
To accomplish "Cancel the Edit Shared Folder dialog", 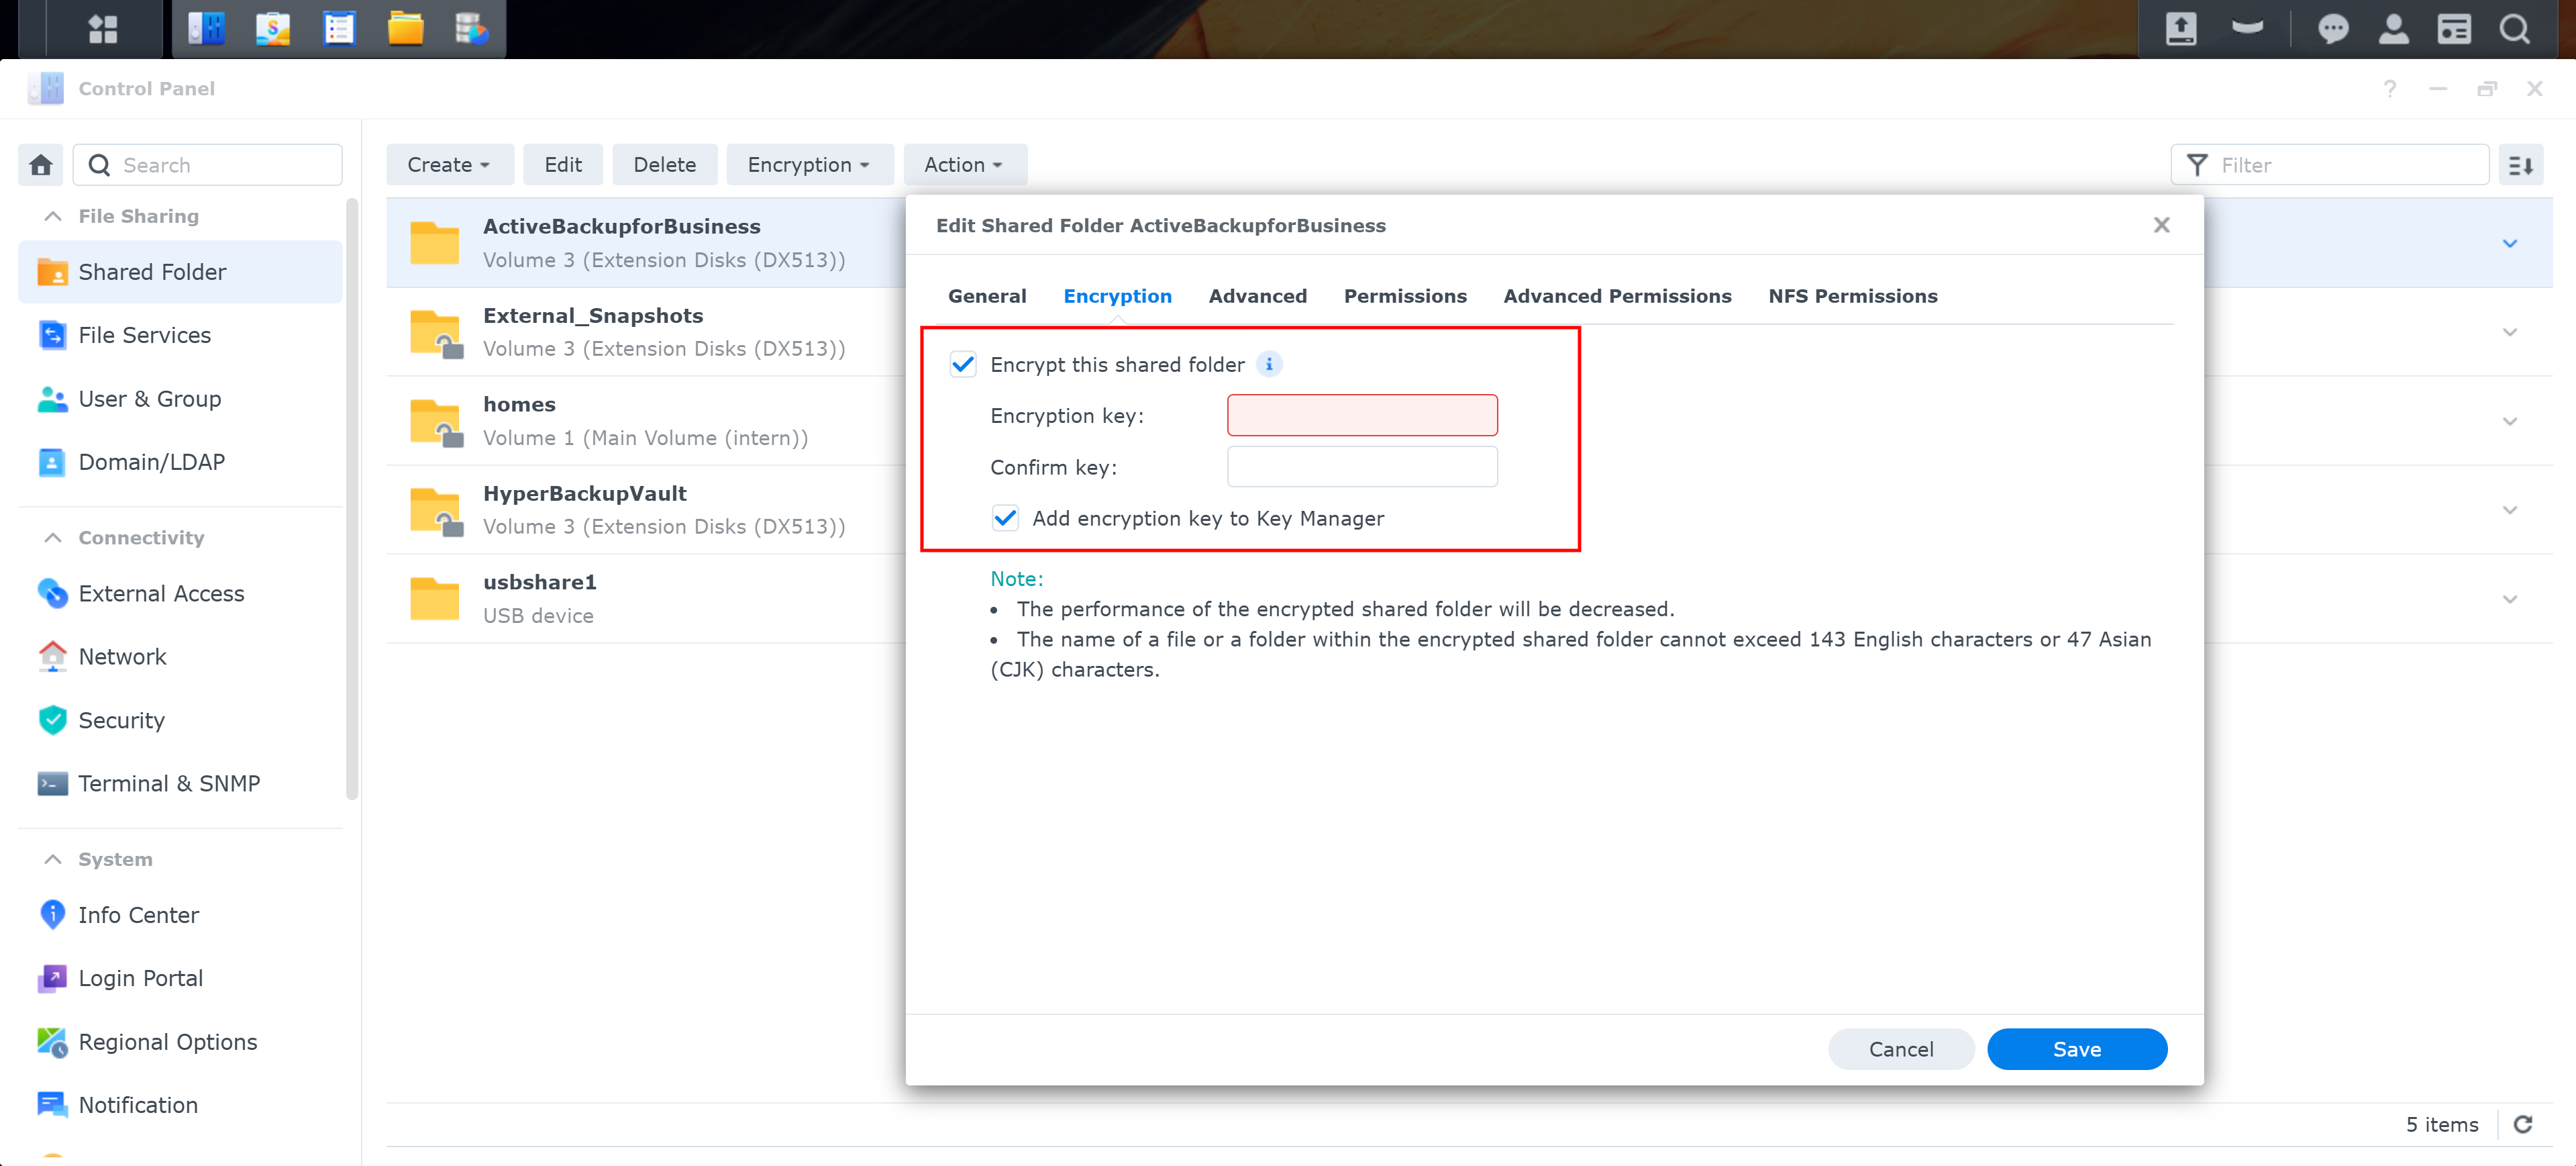I will (1901, 1049).
